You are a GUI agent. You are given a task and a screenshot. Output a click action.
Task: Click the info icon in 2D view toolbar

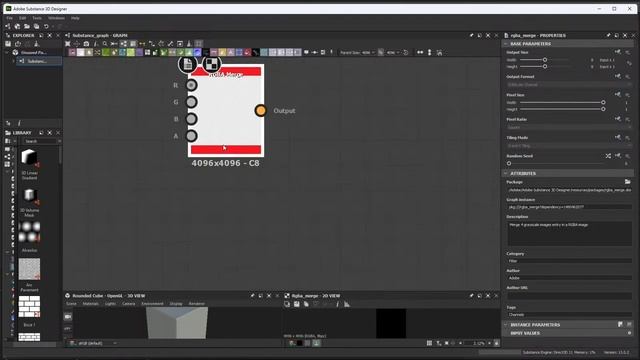(337, 304)
